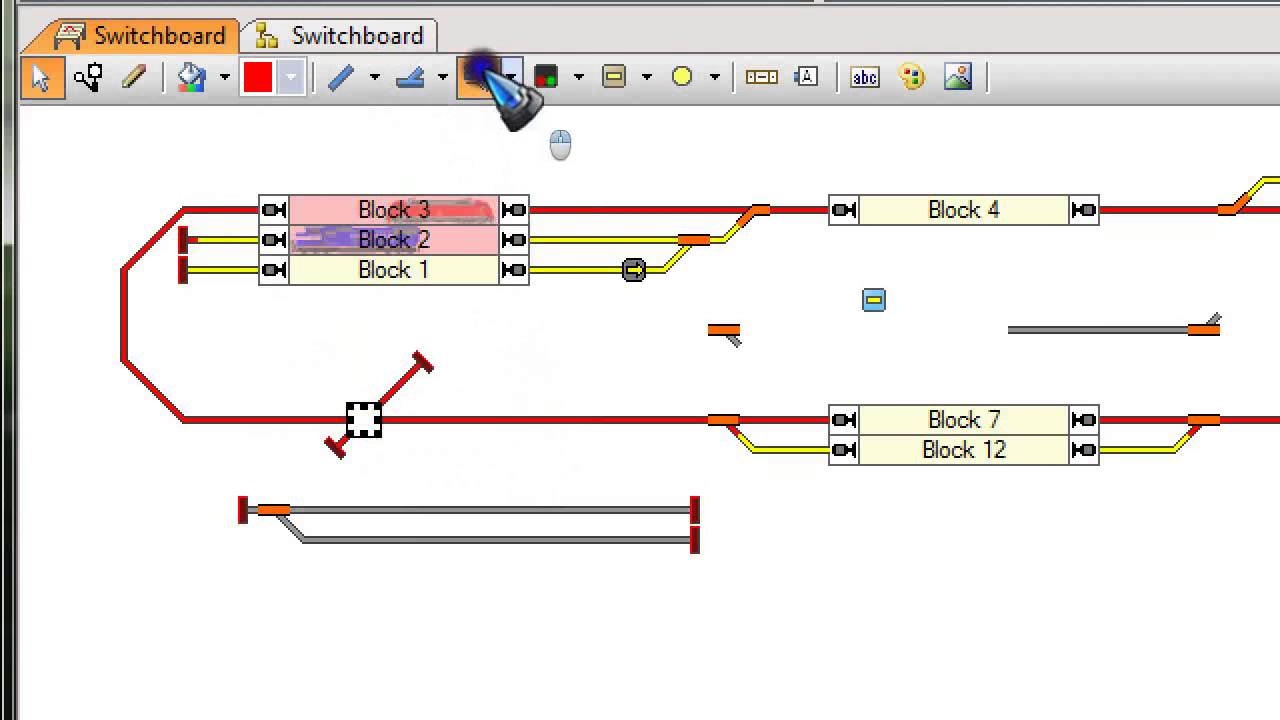
Task: Select the blue indicator symbol on canvas
Action: click(x=874, y=300)
